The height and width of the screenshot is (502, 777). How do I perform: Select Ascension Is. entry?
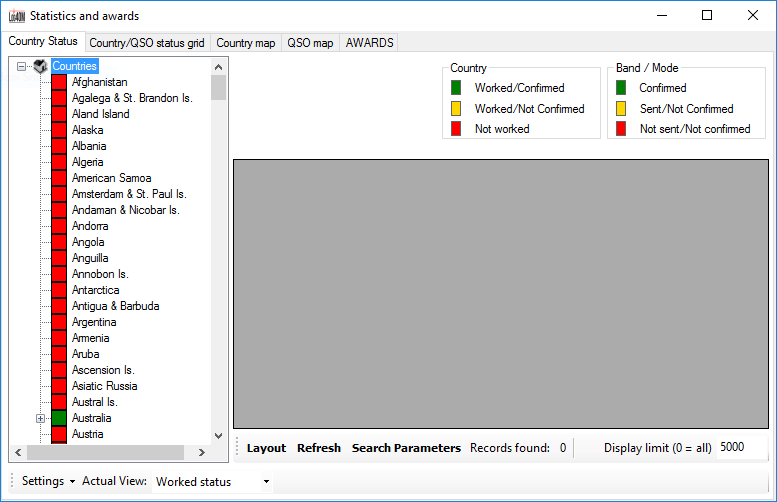pyautogui.click(x=103, y=370)
